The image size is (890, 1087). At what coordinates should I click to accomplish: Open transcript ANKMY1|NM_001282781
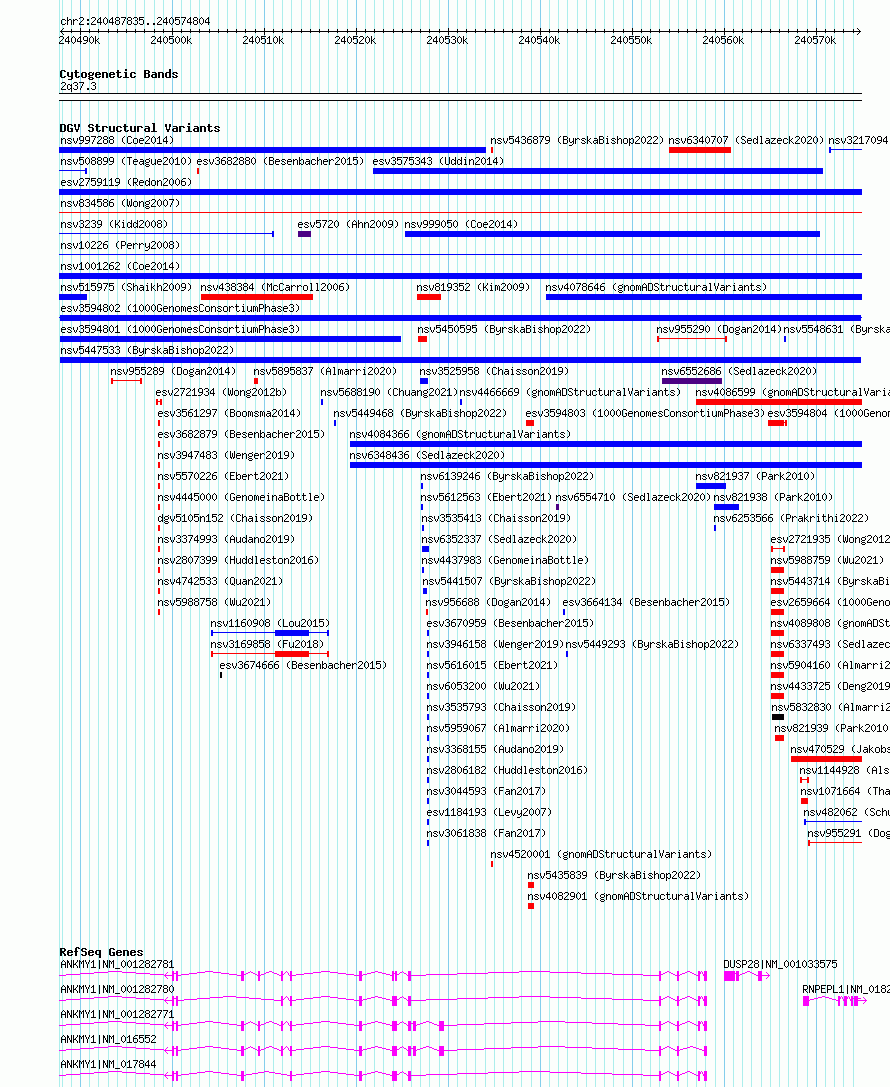click(x=117, y=964)
